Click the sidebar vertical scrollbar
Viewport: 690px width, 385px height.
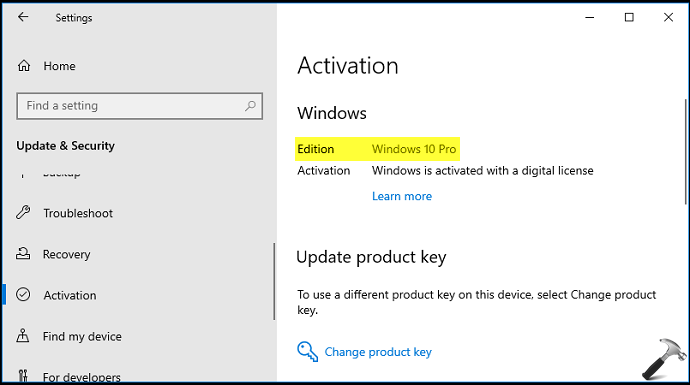274,282
